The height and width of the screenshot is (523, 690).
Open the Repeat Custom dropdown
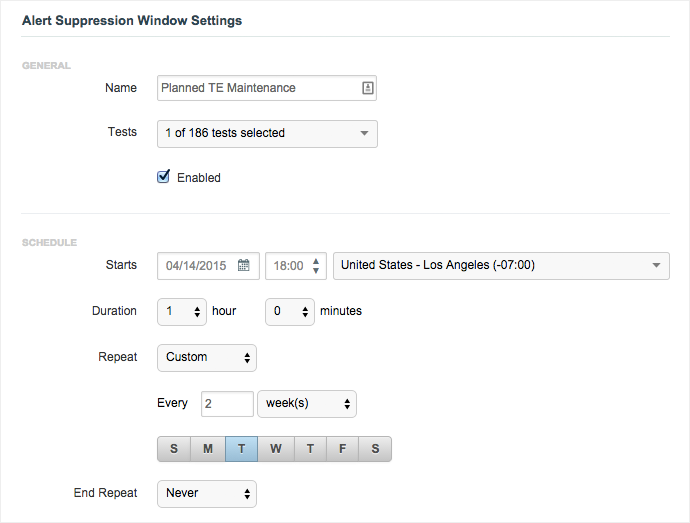point(207,357)
